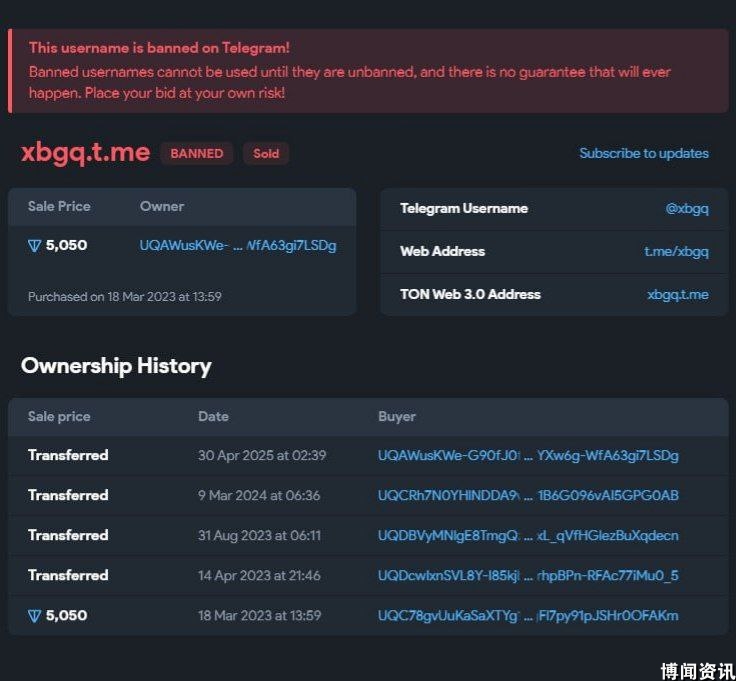The image size is (736, 681).
Task: Click the TON icon in ownership history row
Action: [34, 616]
